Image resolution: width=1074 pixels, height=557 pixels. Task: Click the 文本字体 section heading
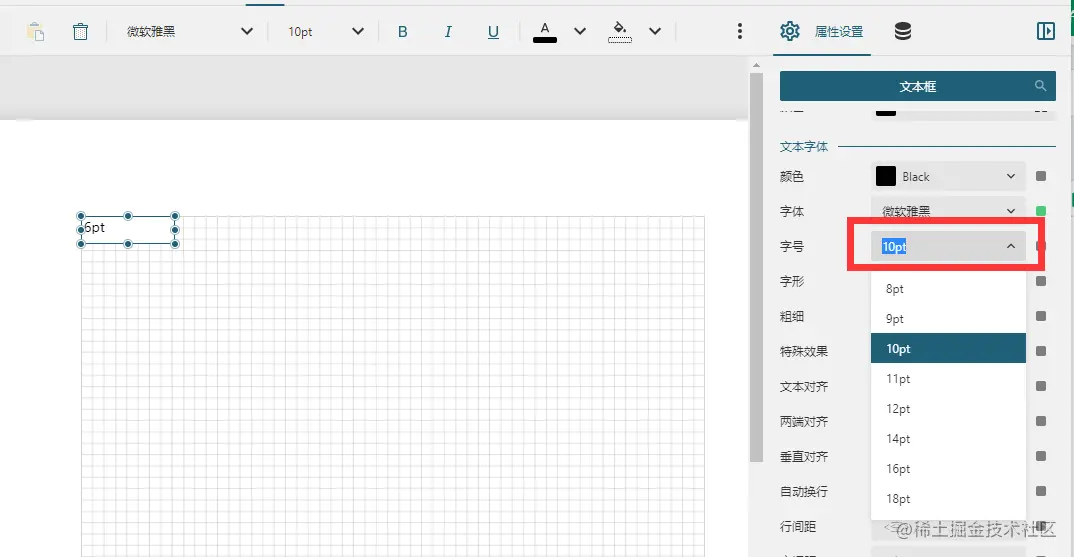pyautogui.click(x=803, y=147)
